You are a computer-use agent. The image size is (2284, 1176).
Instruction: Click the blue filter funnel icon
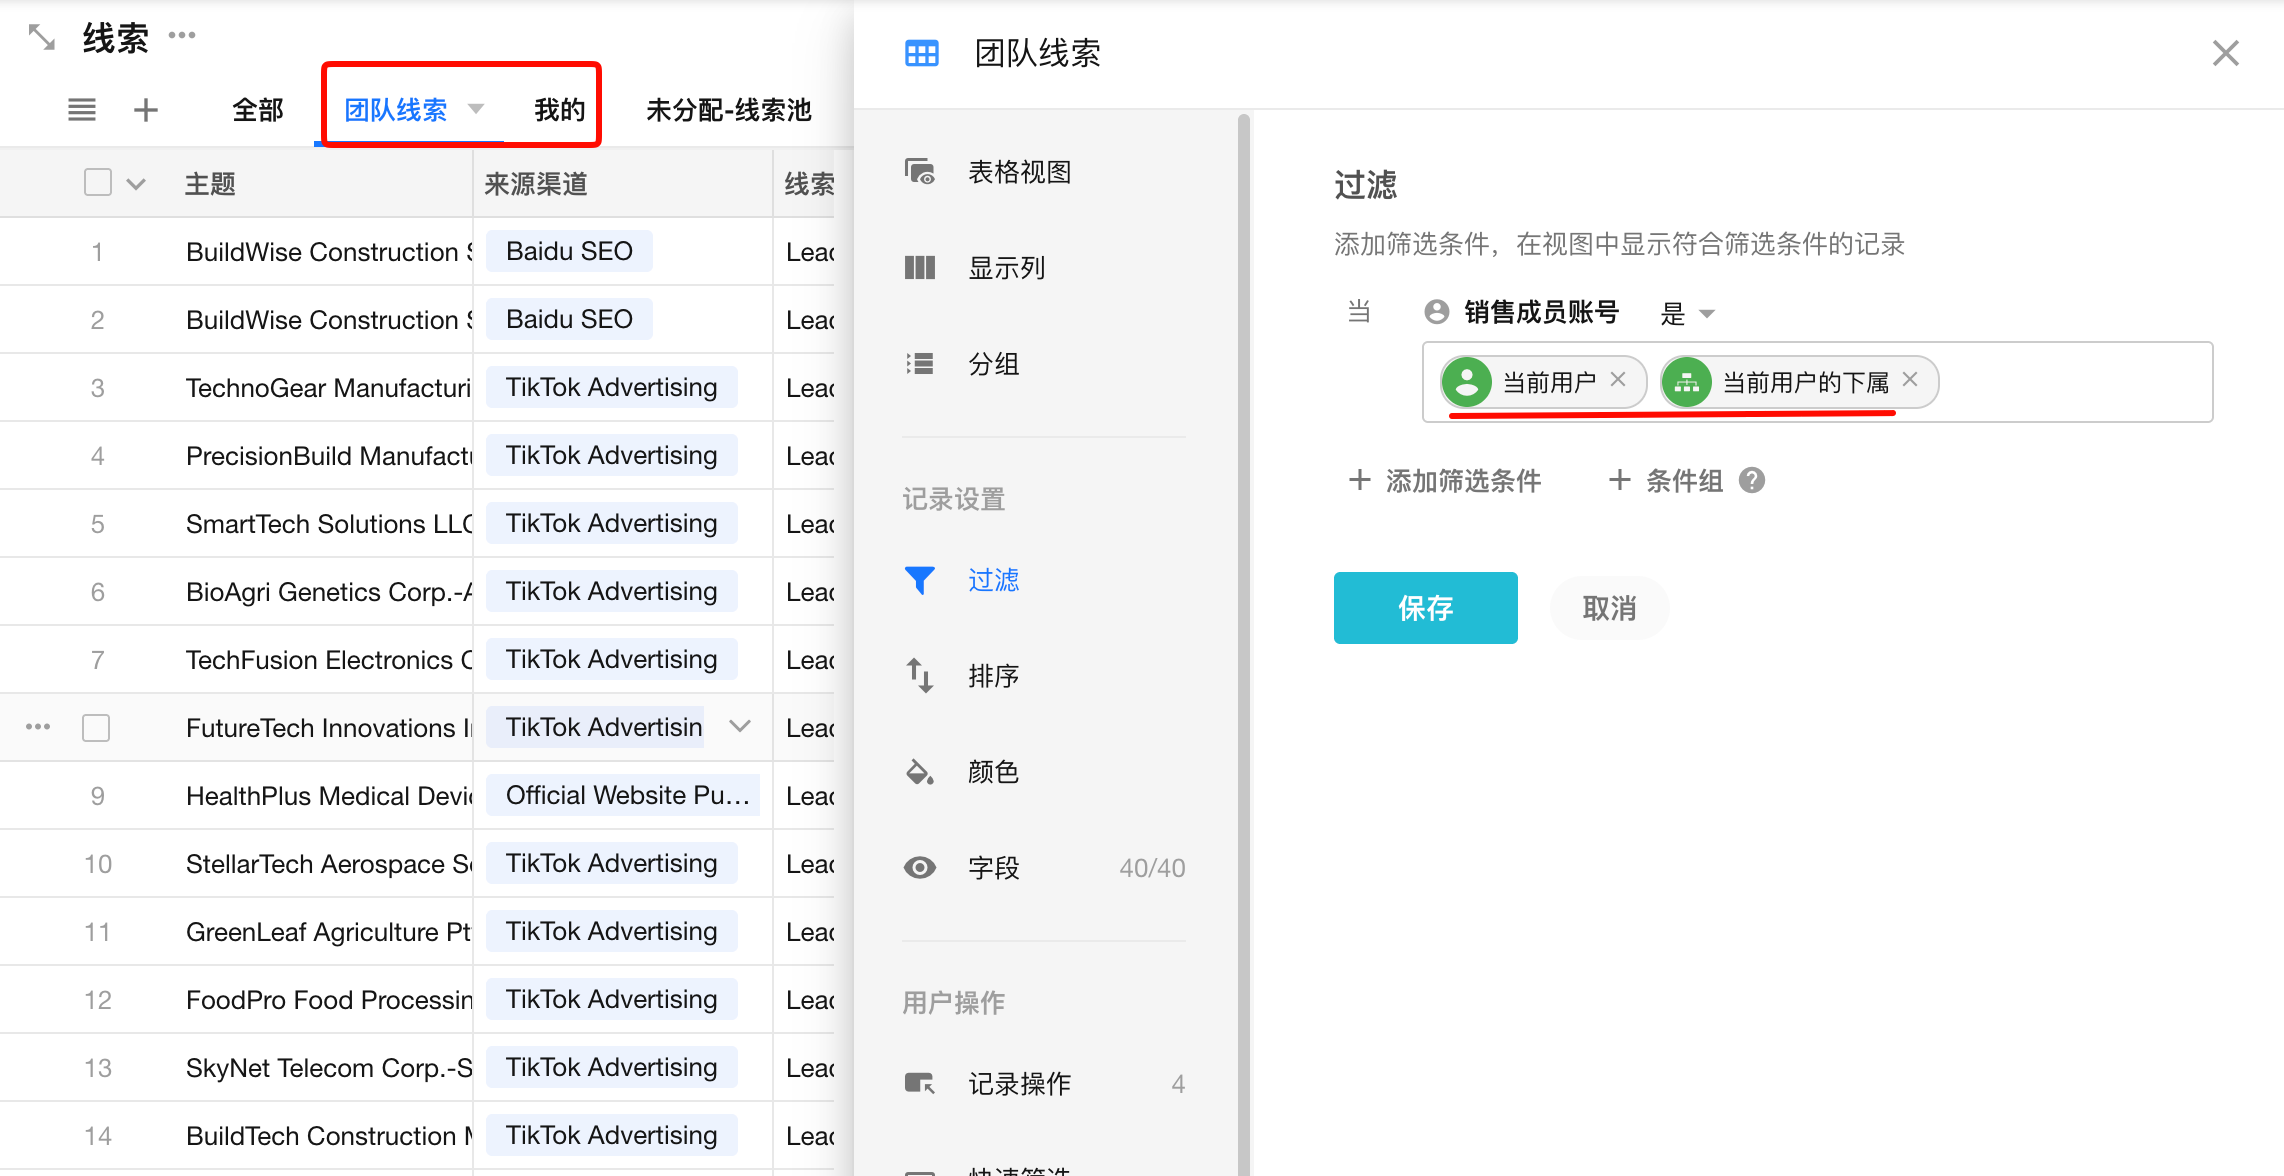point(920,580)
